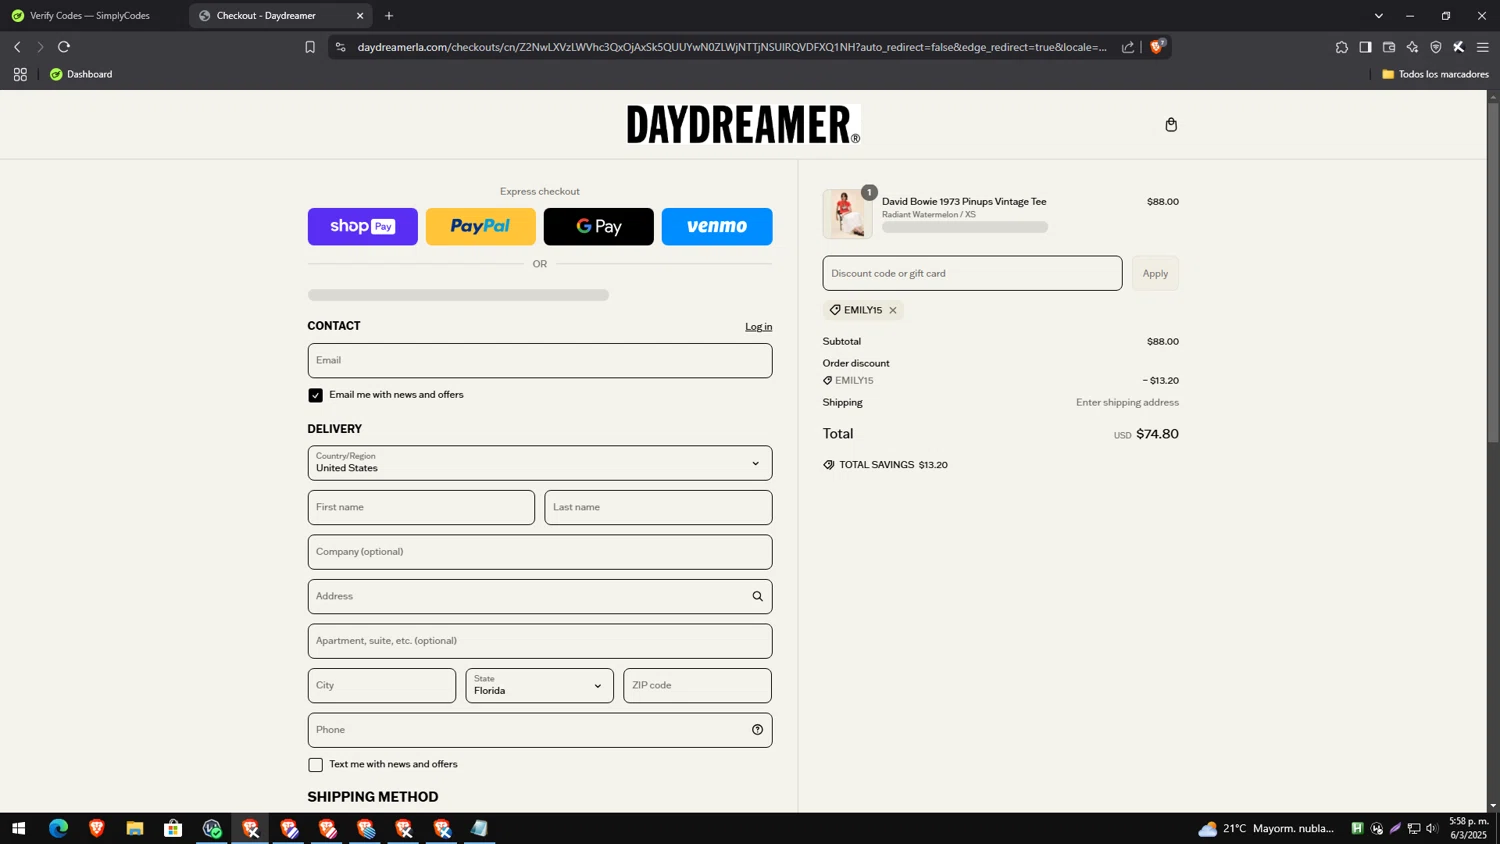The width and height of the screenshot is (1500, 844).
Task: Open the shopping bag cart icon
Action: [x=1171, y=125]
